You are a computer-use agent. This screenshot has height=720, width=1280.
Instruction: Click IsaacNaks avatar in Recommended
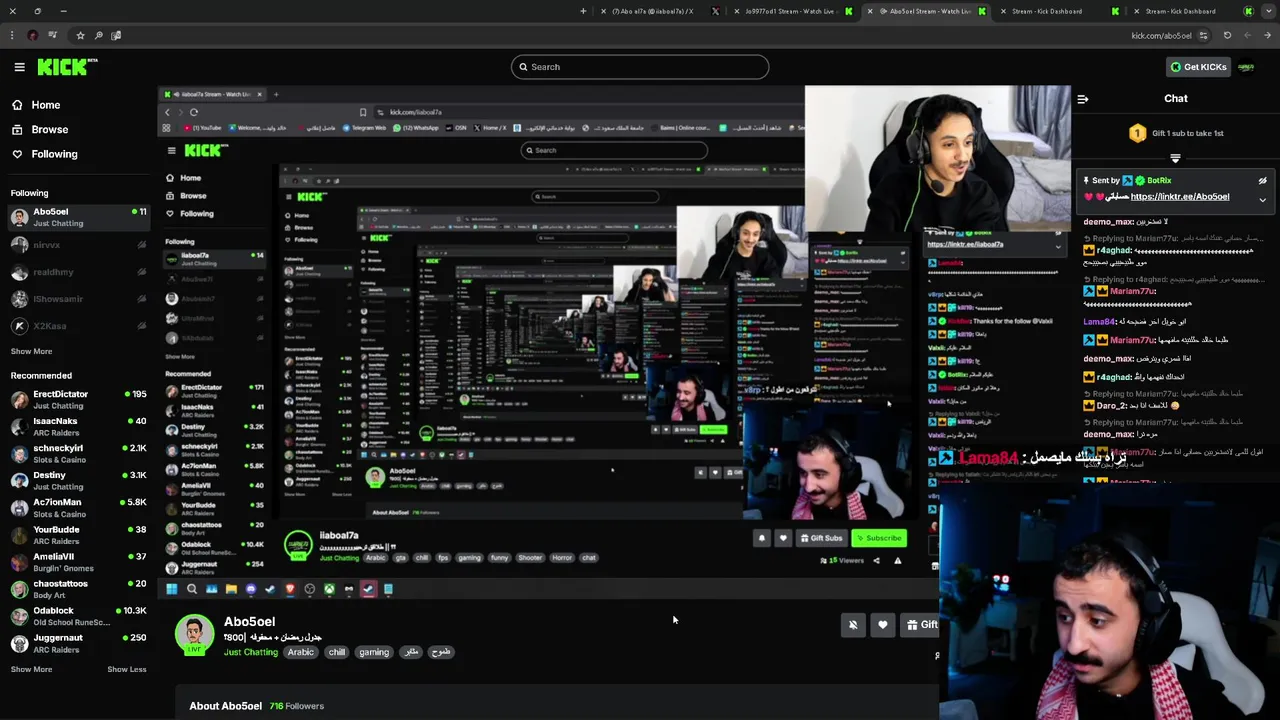tap(19, 427)
